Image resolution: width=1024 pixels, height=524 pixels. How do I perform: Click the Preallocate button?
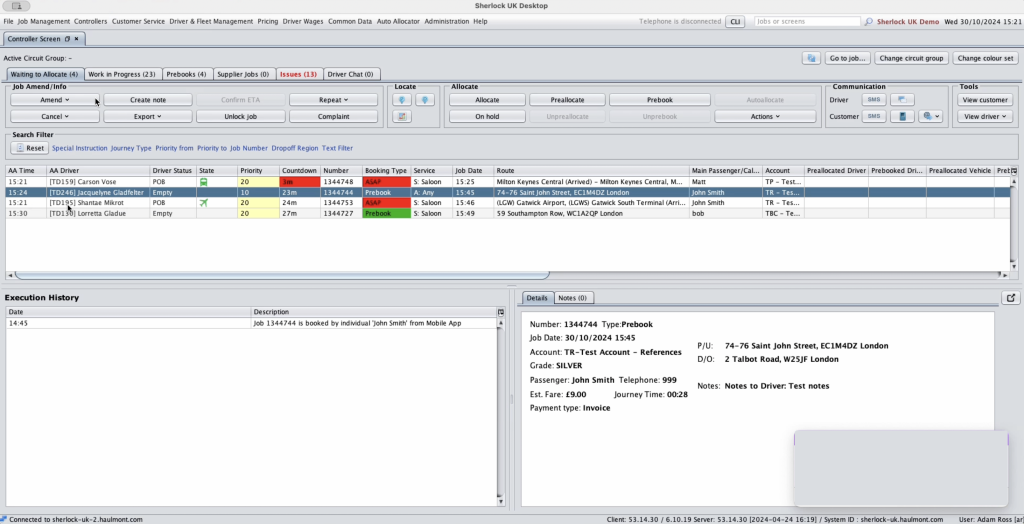point(567,100)
